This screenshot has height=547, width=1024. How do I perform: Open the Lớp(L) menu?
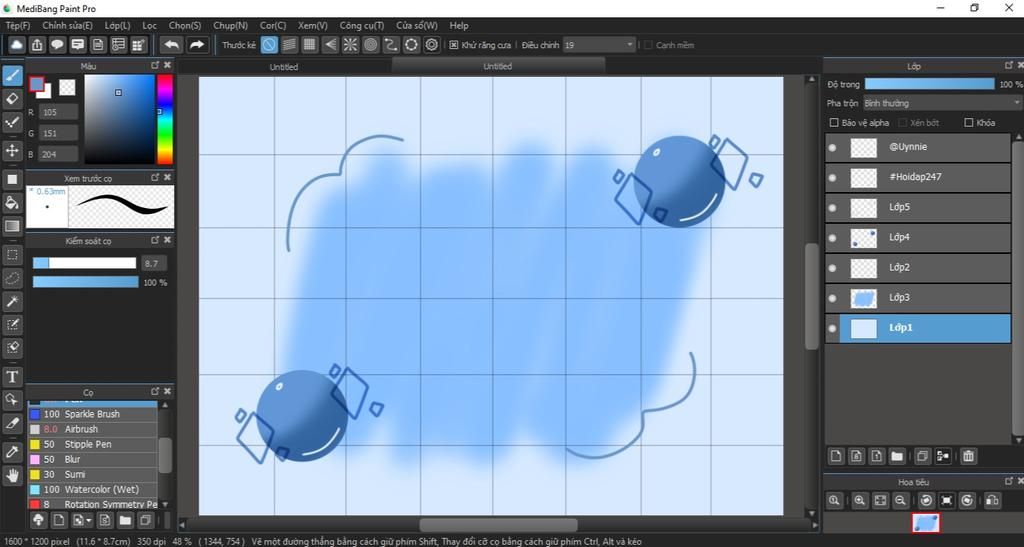coord(118,25)
